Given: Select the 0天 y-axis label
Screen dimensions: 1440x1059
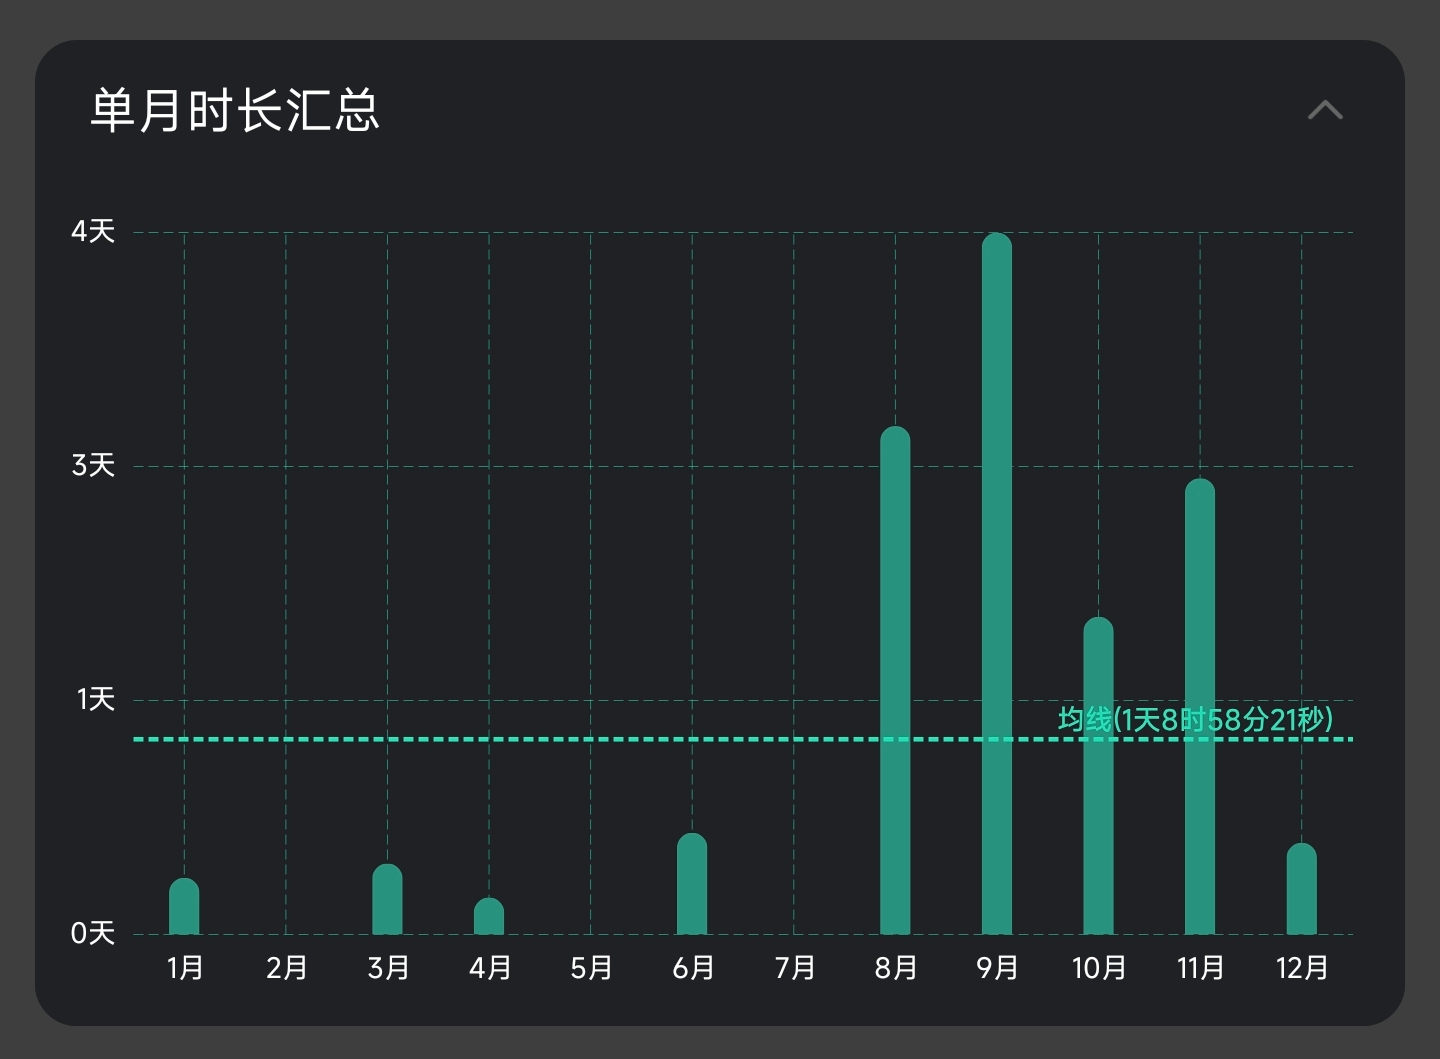Looking at the screenshot, I should point(93,934).
